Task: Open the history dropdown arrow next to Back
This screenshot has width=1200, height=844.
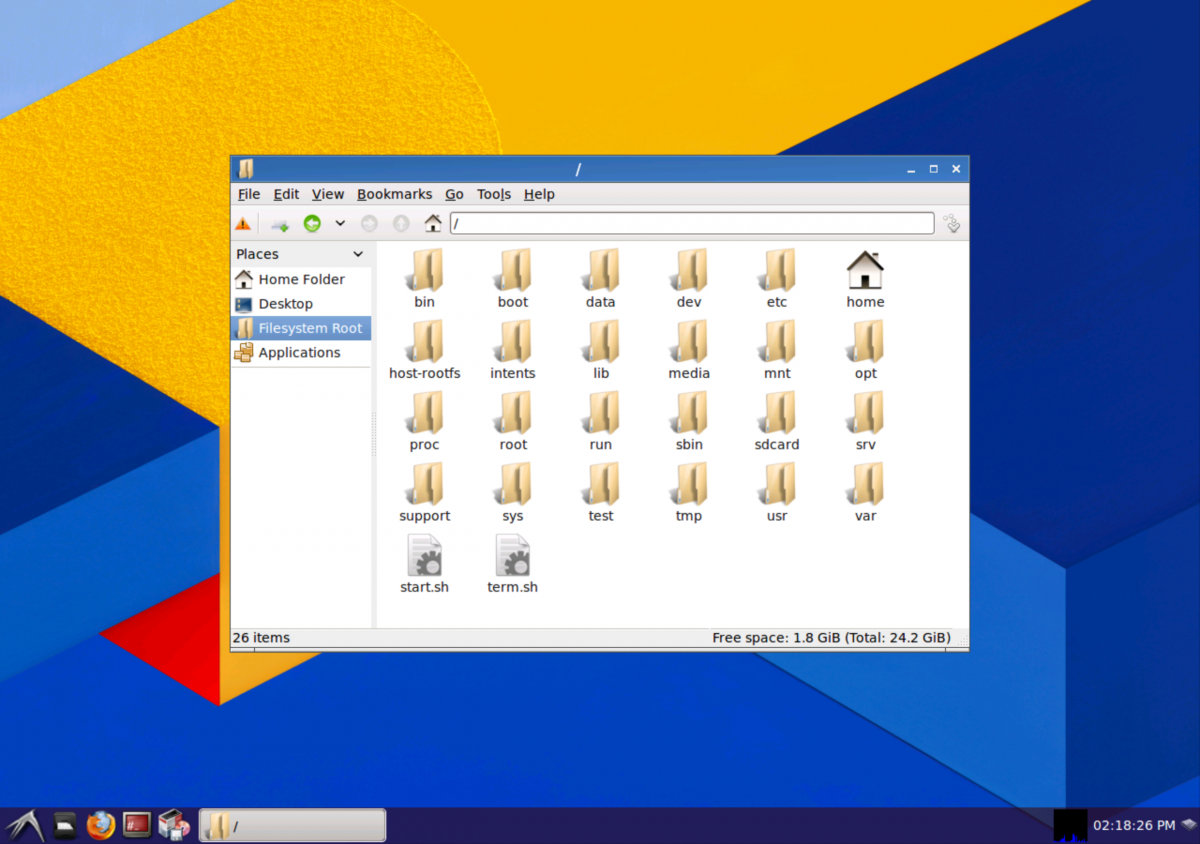Action: tap(340, 224)
